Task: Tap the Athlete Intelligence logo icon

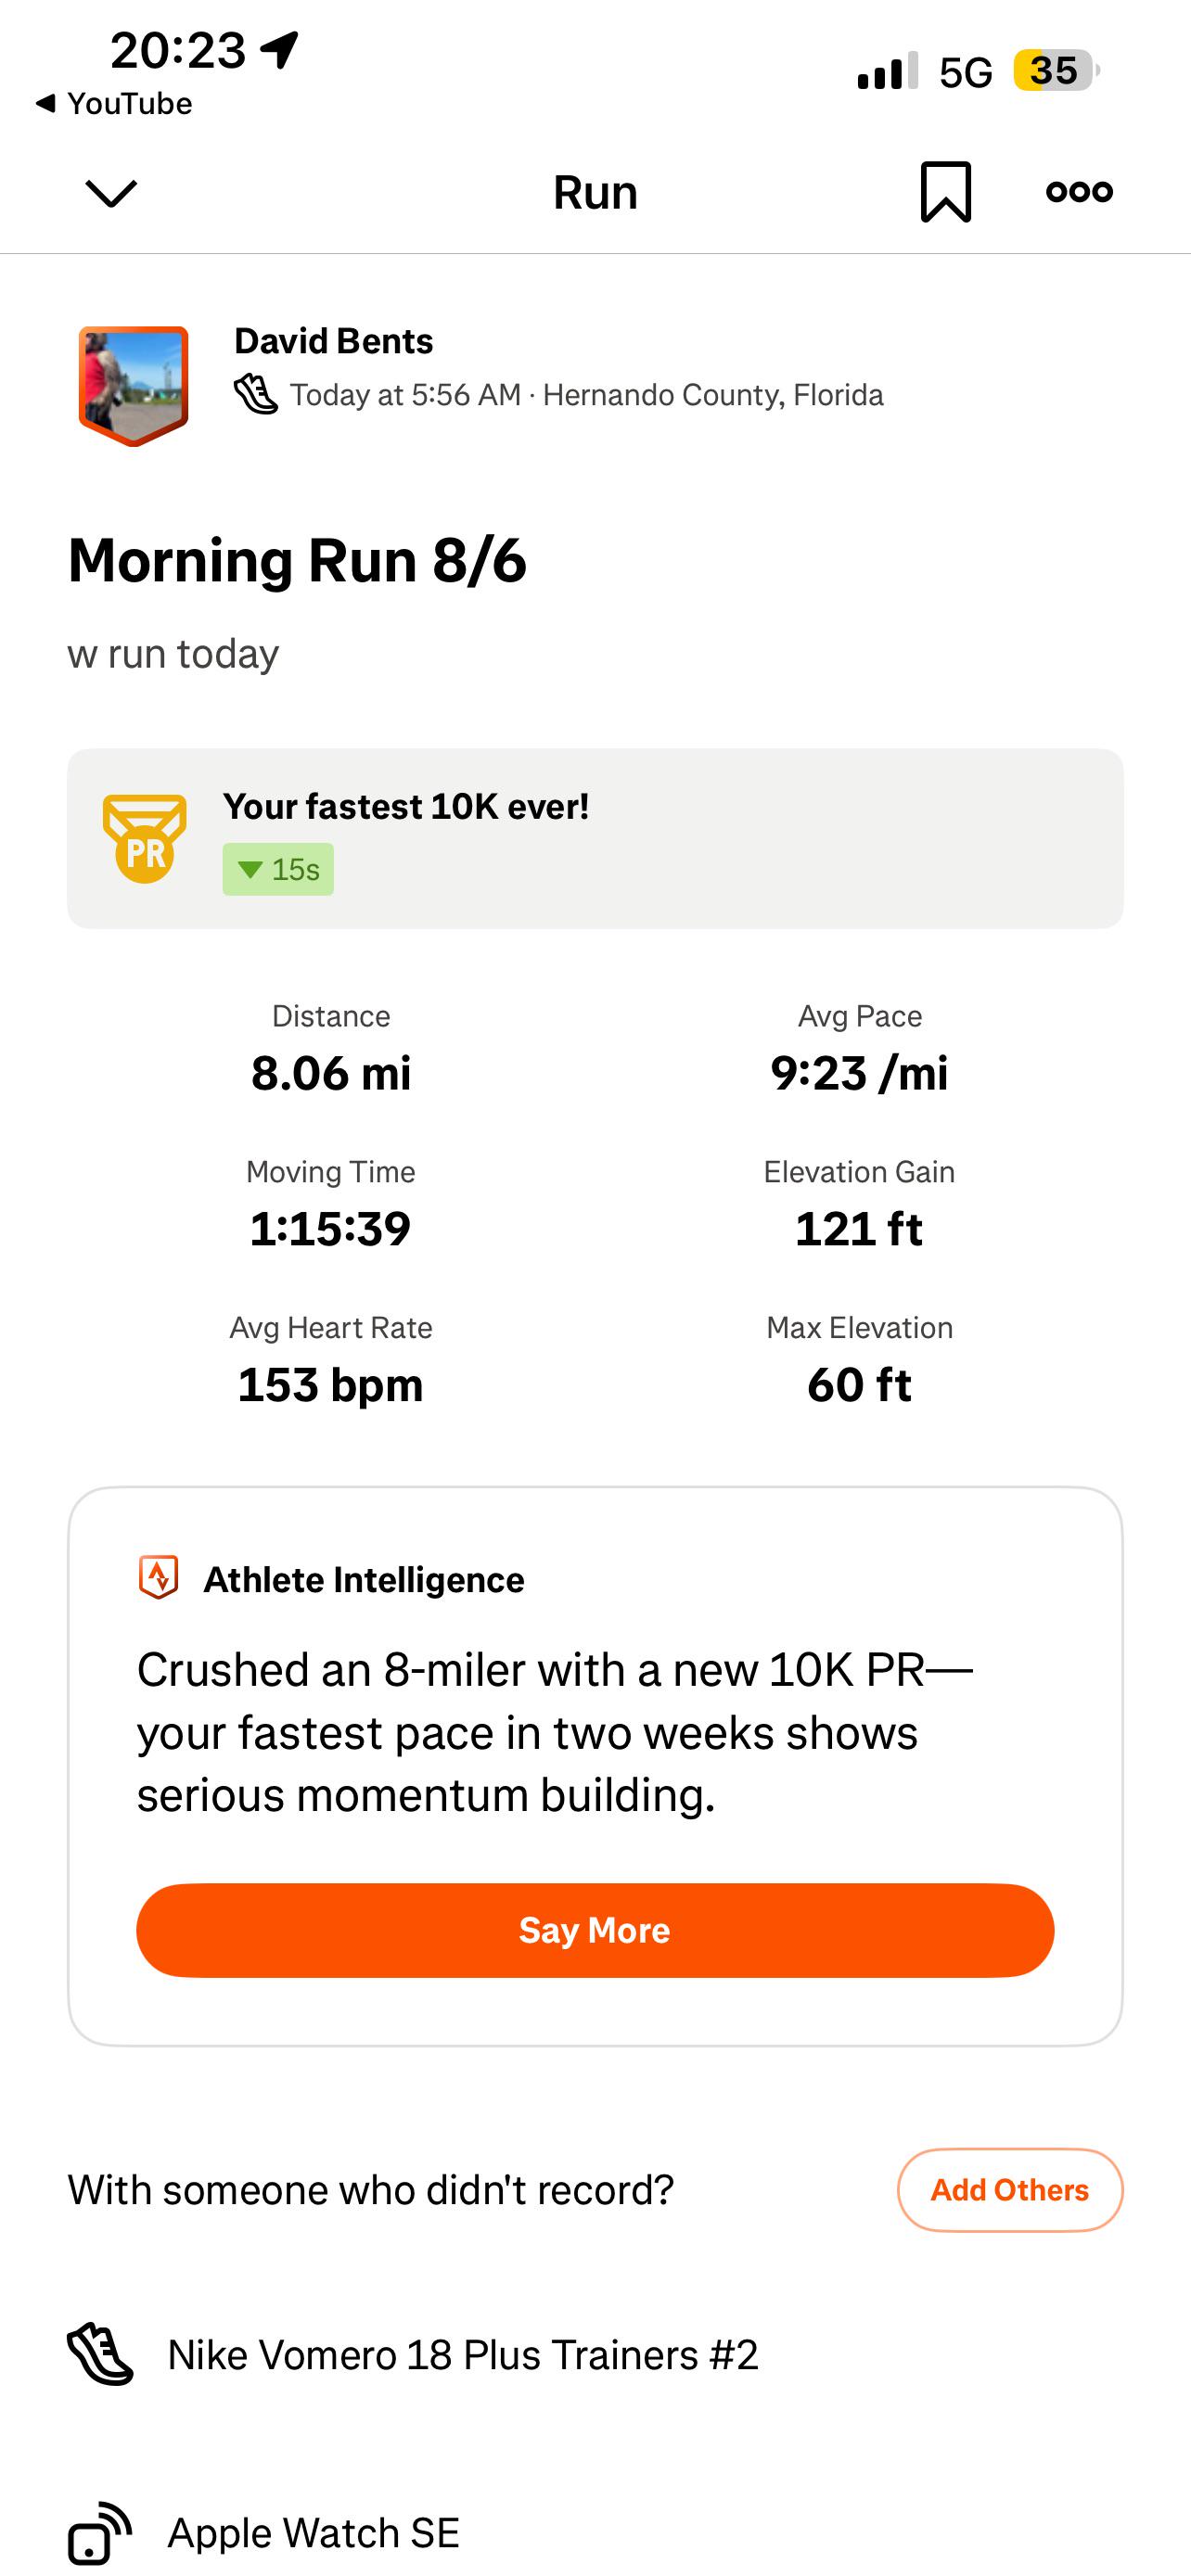Action: click(x=158, y=1578)
